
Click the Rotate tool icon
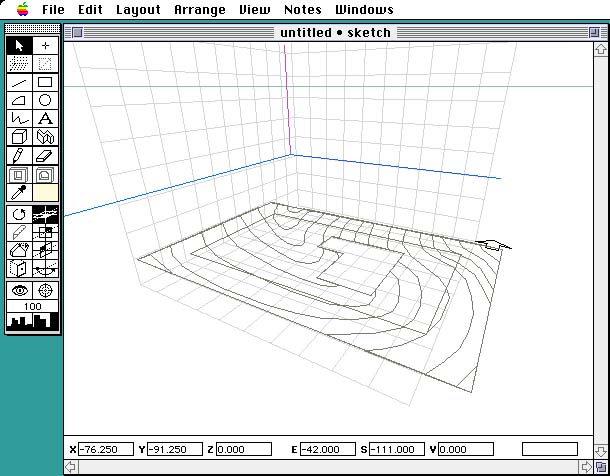click(19, 214)
